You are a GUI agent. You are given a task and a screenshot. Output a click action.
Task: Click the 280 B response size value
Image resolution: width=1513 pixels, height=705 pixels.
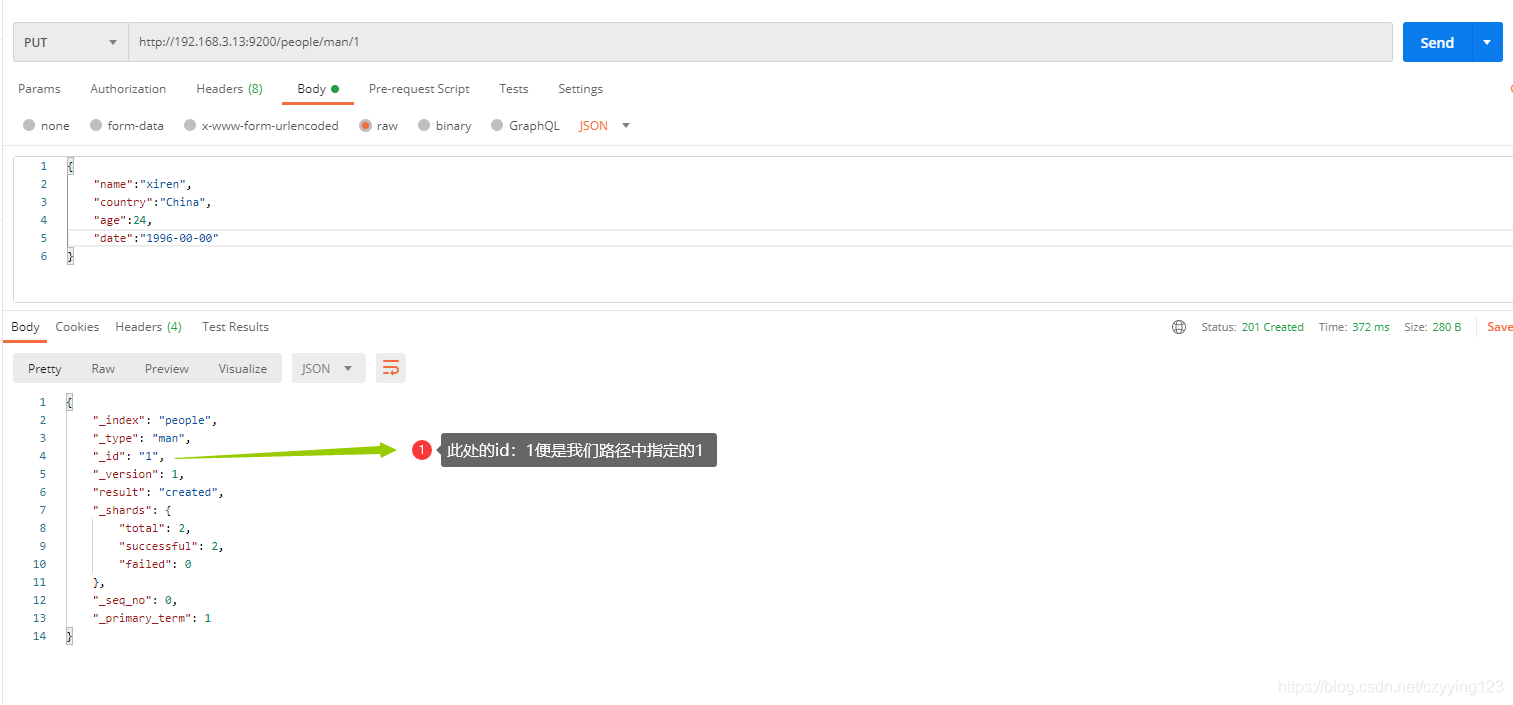click(1446, 327)
